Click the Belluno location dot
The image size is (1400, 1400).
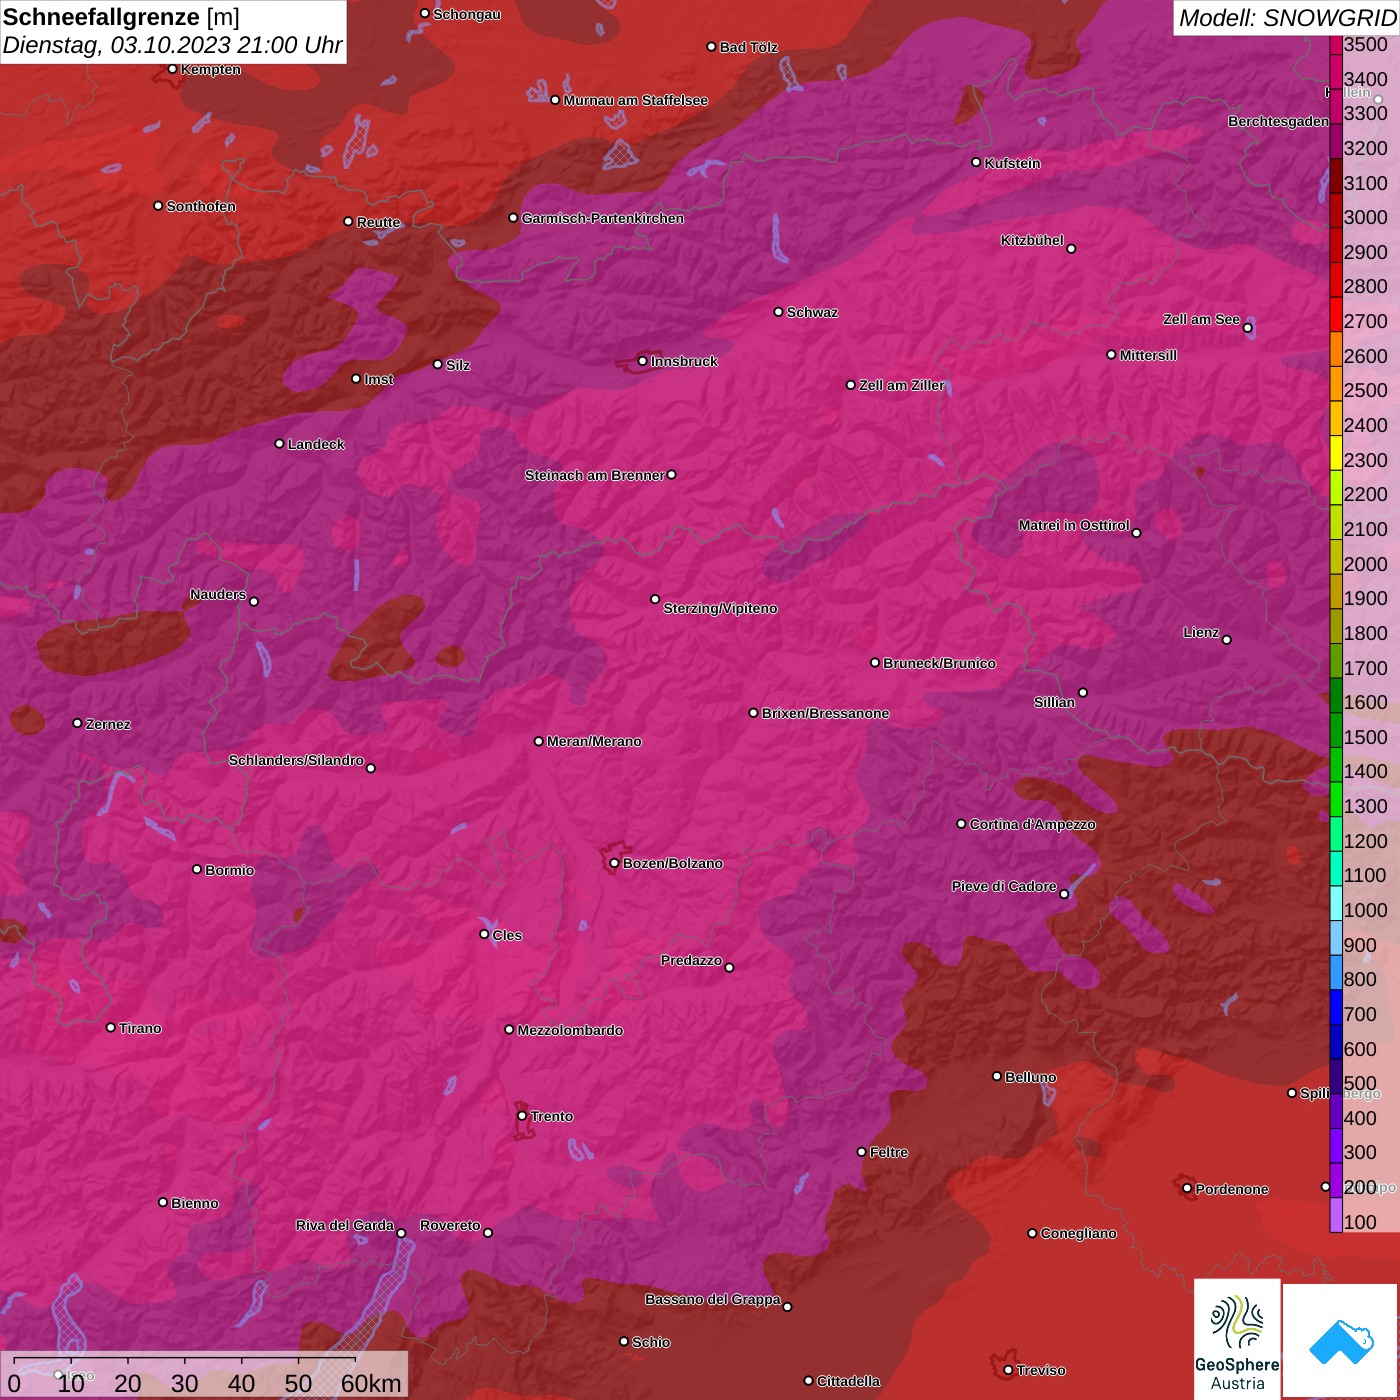pos(996,1076)
